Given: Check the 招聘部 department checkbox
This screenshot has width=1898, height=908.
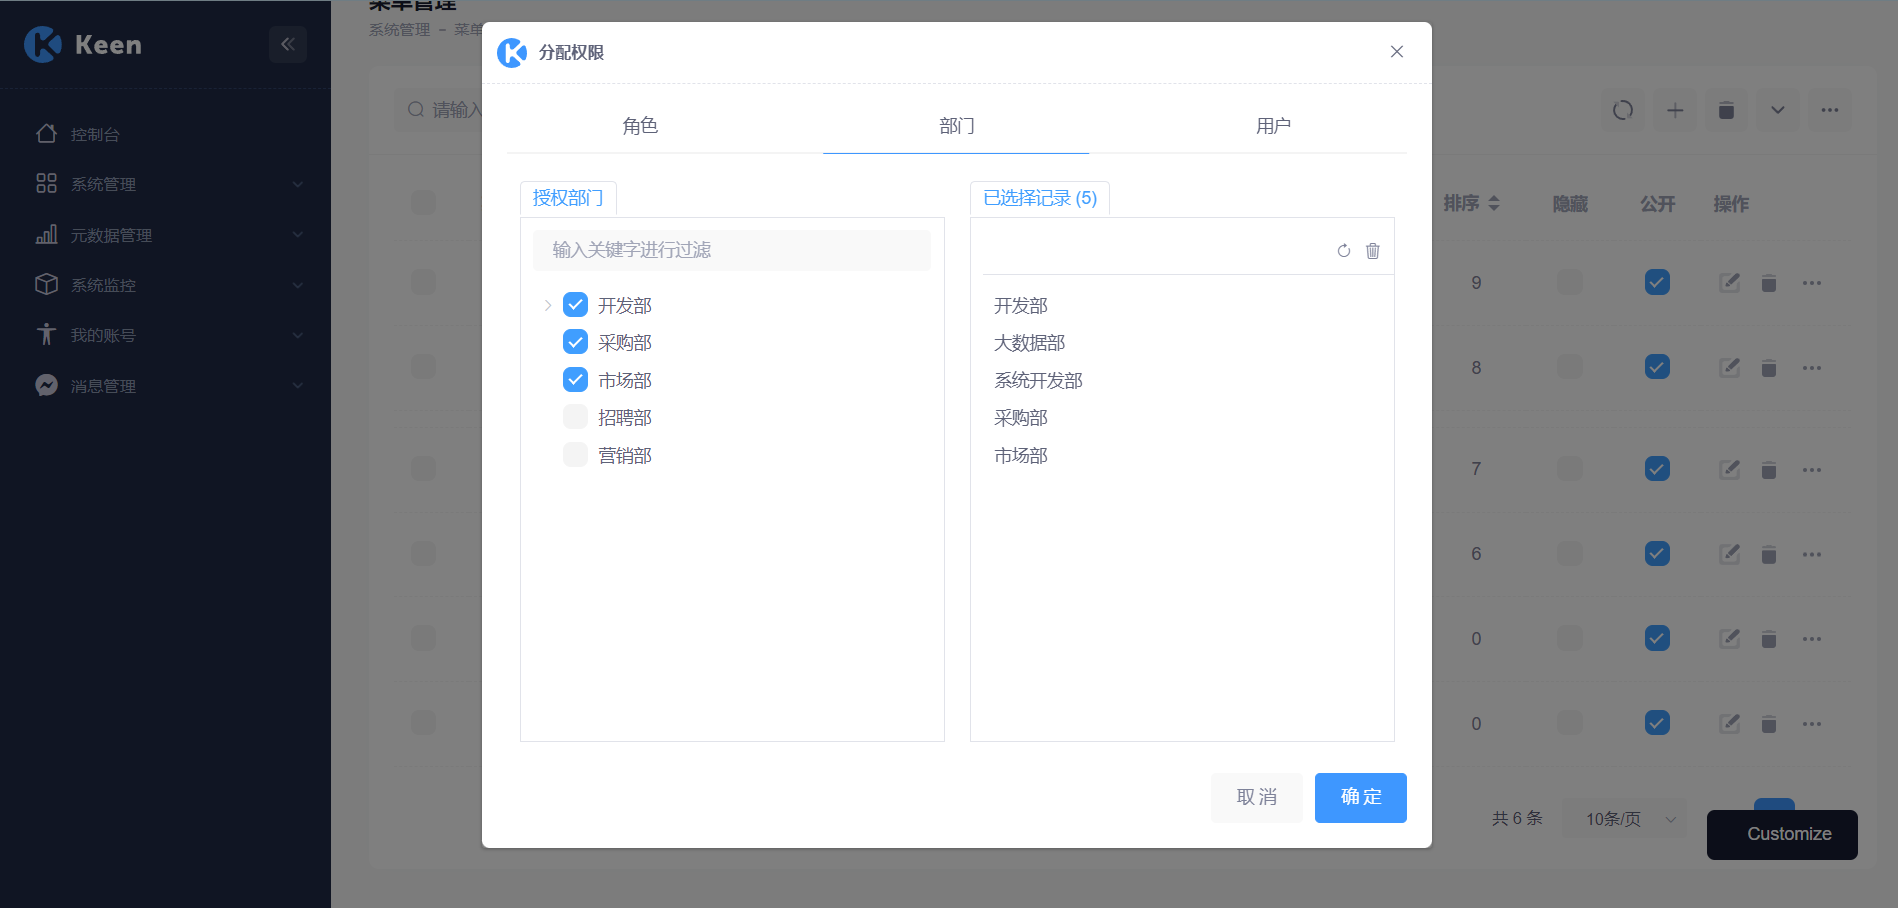Looking at the screenshot, I should coord(575,417).
